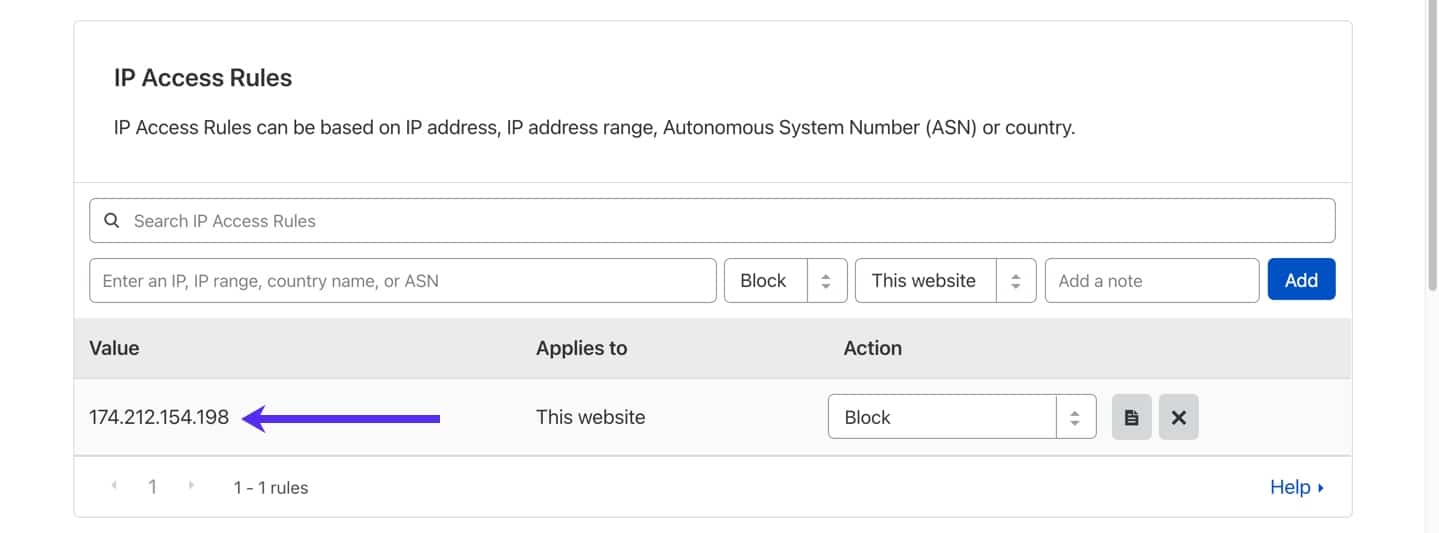This screenshot has width=1439, height=533.
Task: Select page number 1 in pagination
Action: coord(152,487)
